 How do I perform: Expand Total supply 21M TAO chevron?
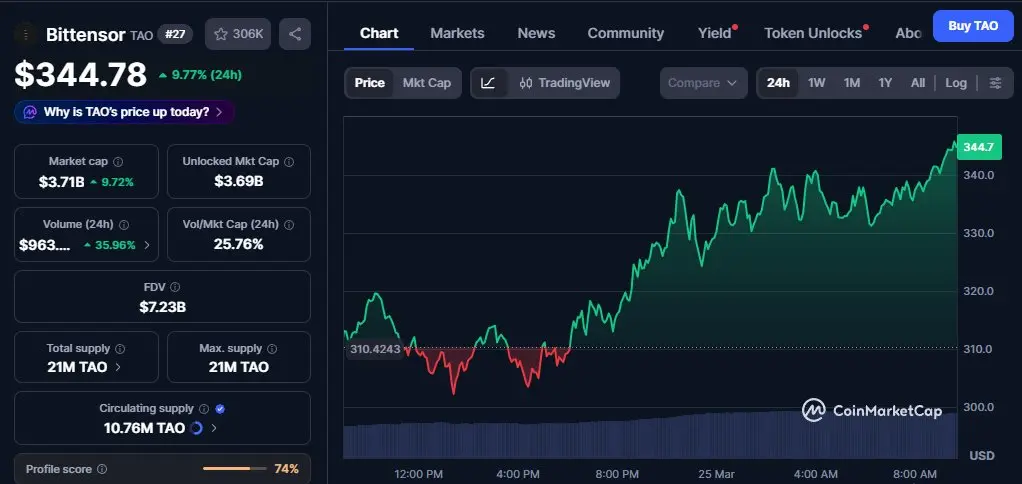coord(118,367)
